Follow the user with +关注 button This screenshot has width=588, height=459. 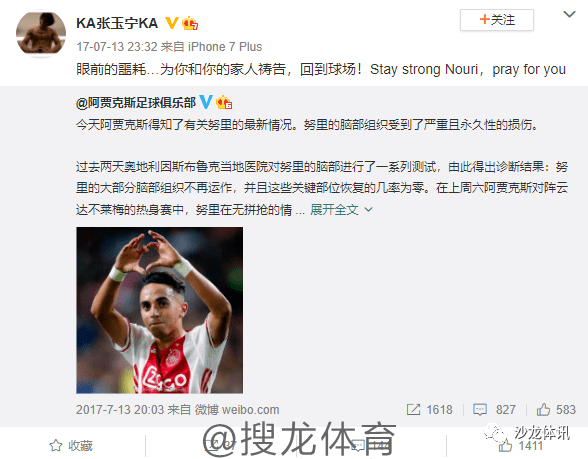(x=496, y=20)
